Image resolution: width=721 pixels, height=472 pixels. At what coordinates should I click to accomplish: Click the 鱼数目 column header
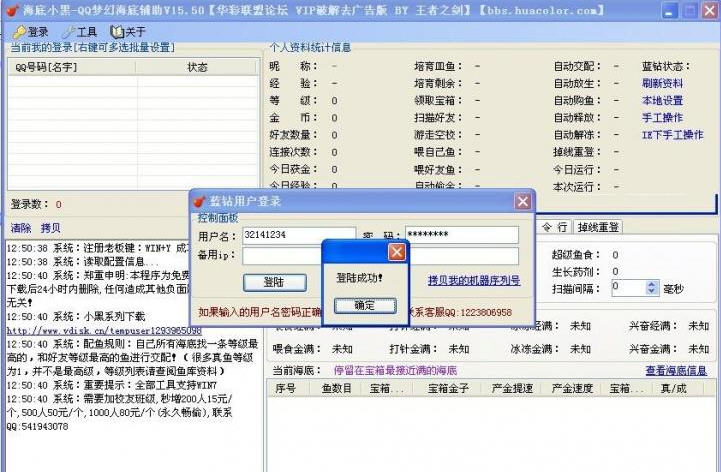337,388
